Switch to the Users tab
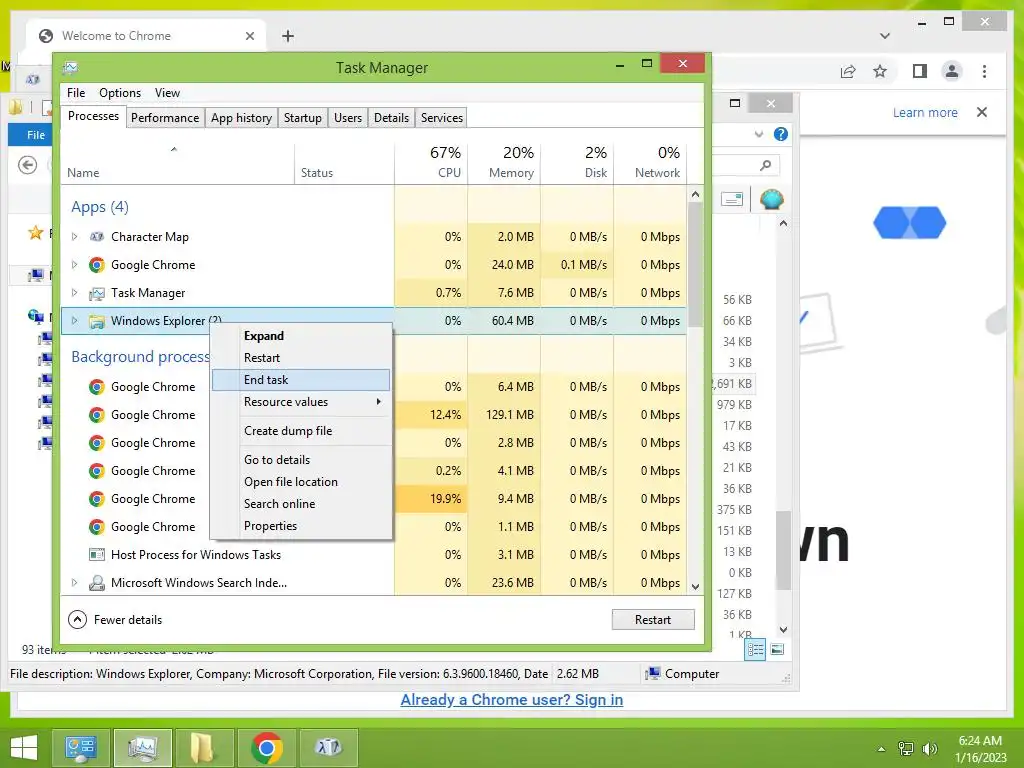 pos(347,118)
